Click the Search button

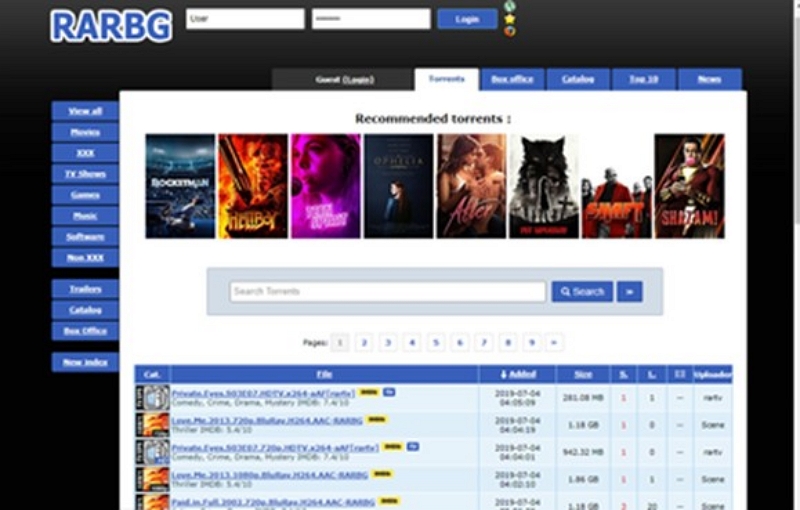tap(582, 292)
